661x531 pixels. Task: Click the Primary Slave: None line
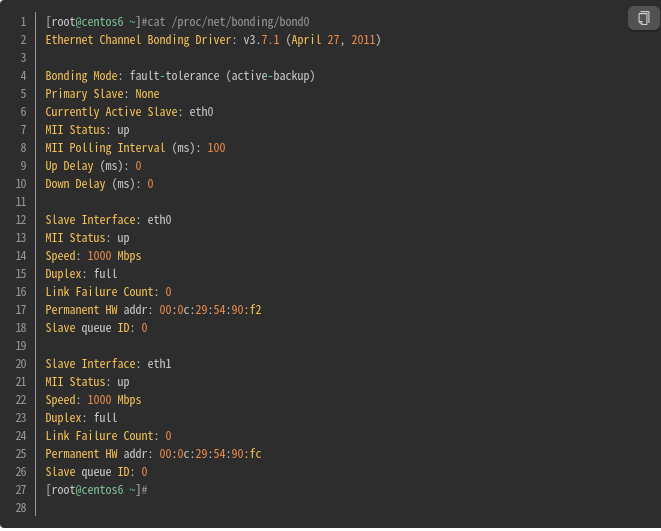tap(102, 94)
